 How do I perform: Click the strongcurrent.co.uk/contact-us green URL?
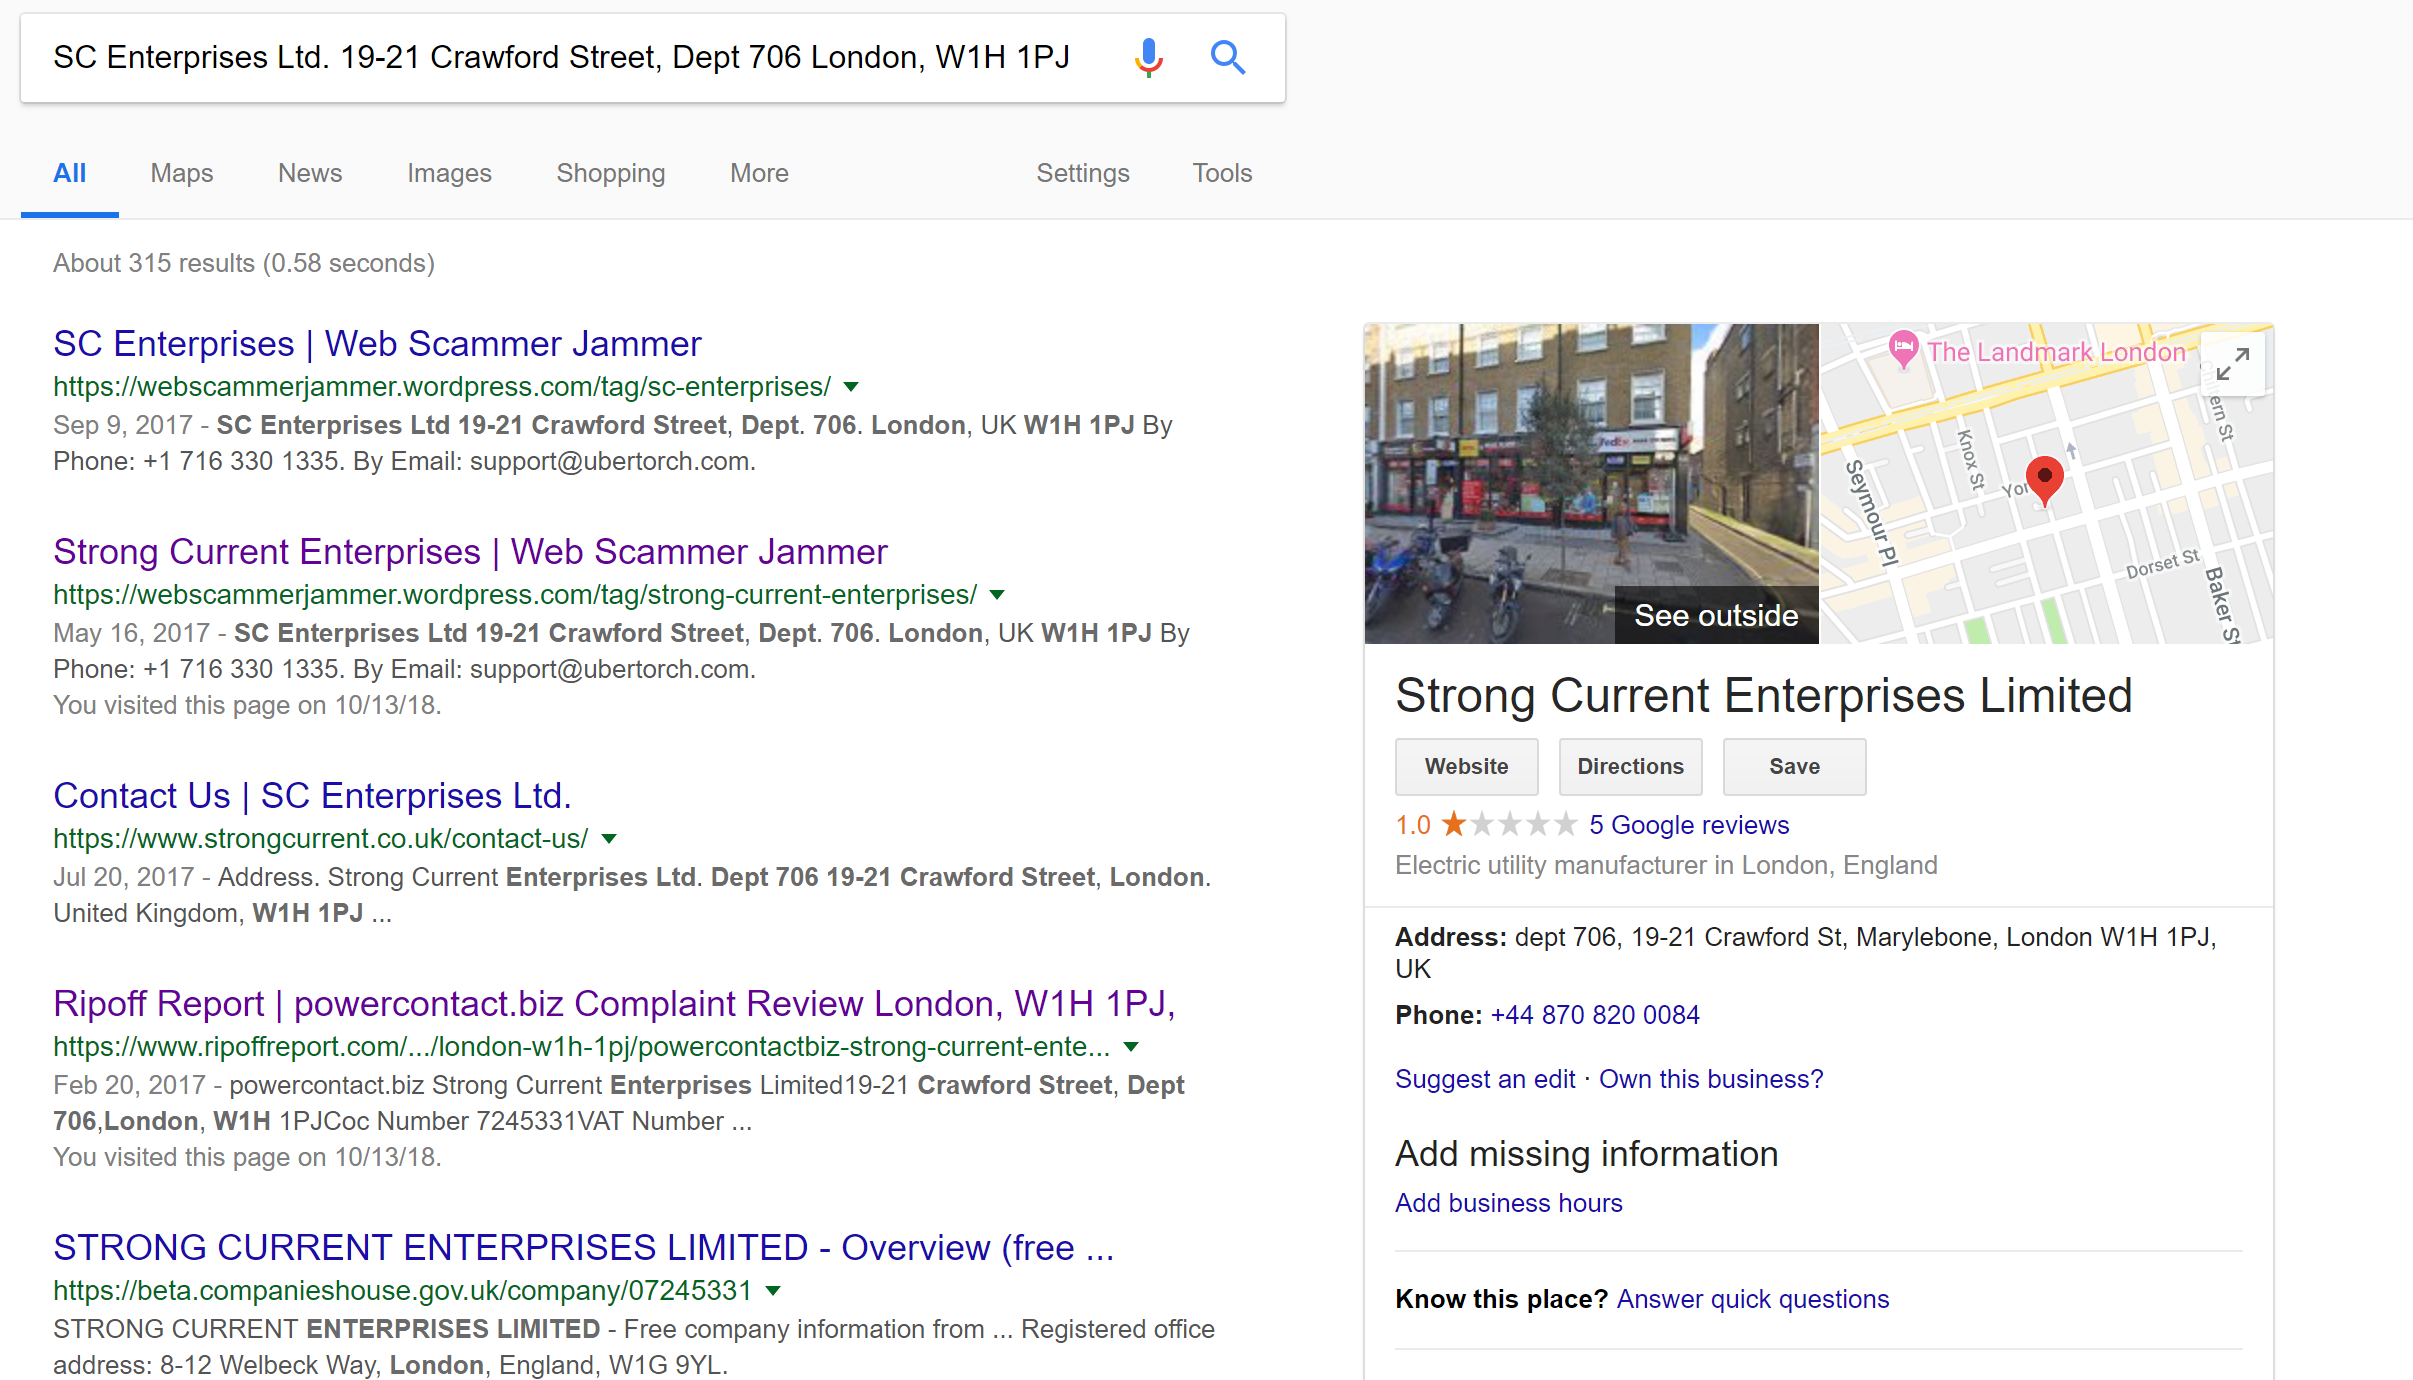320,839
